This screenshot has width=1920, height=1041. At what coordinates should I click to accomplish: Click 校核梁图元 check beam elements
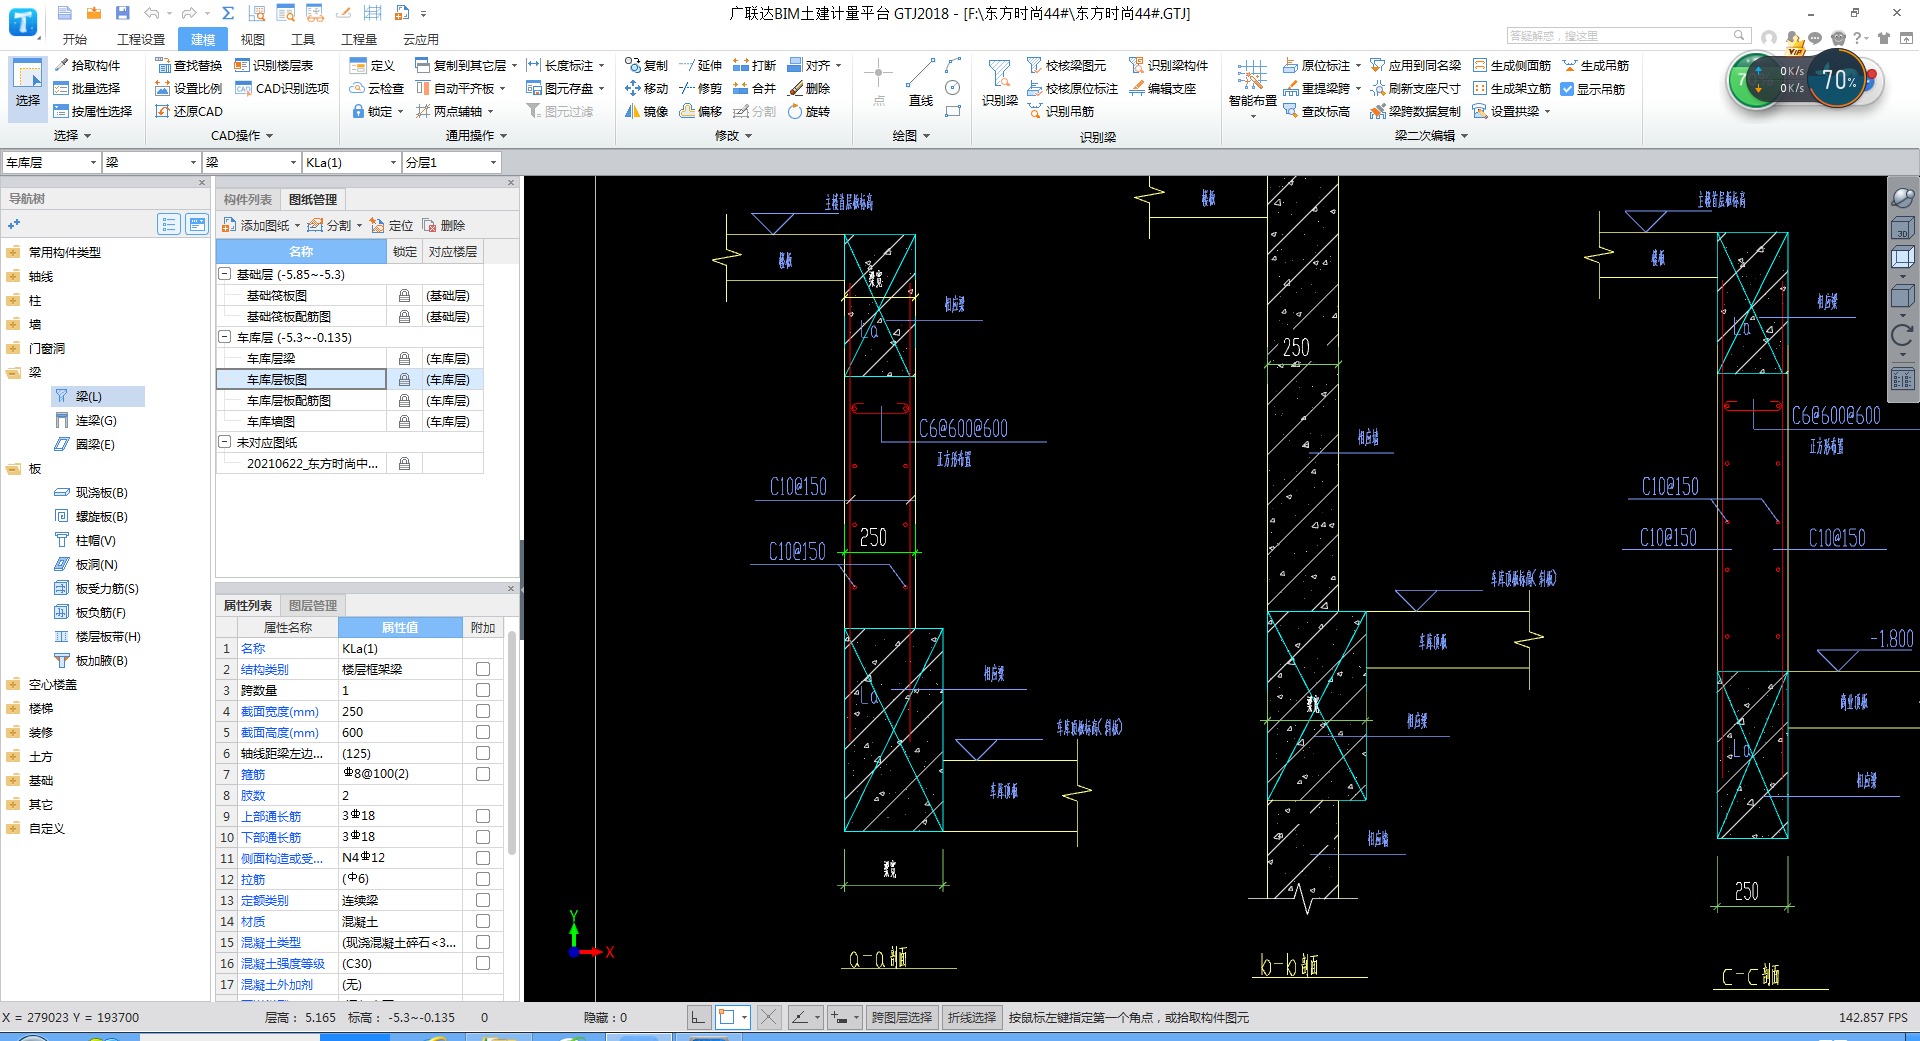click(x=1066, y=65)
